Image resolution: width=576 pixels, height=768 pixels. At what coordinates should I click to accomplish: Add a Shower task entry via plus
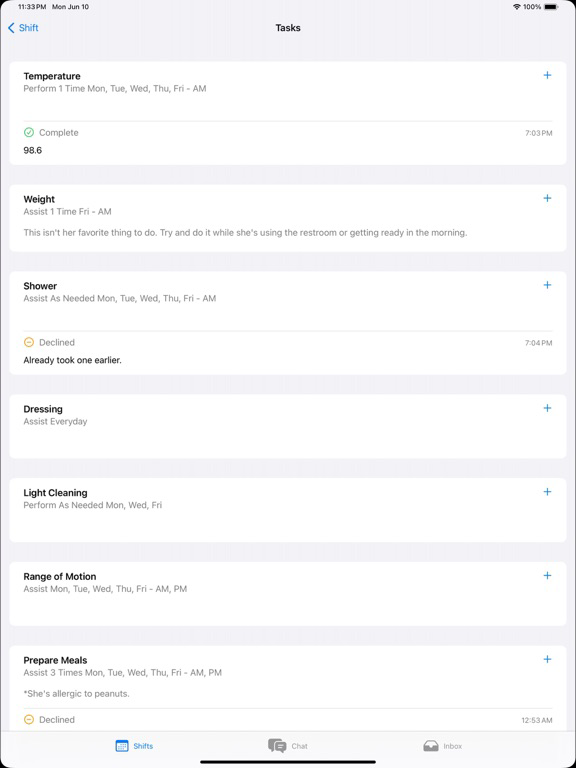[547, 285]
